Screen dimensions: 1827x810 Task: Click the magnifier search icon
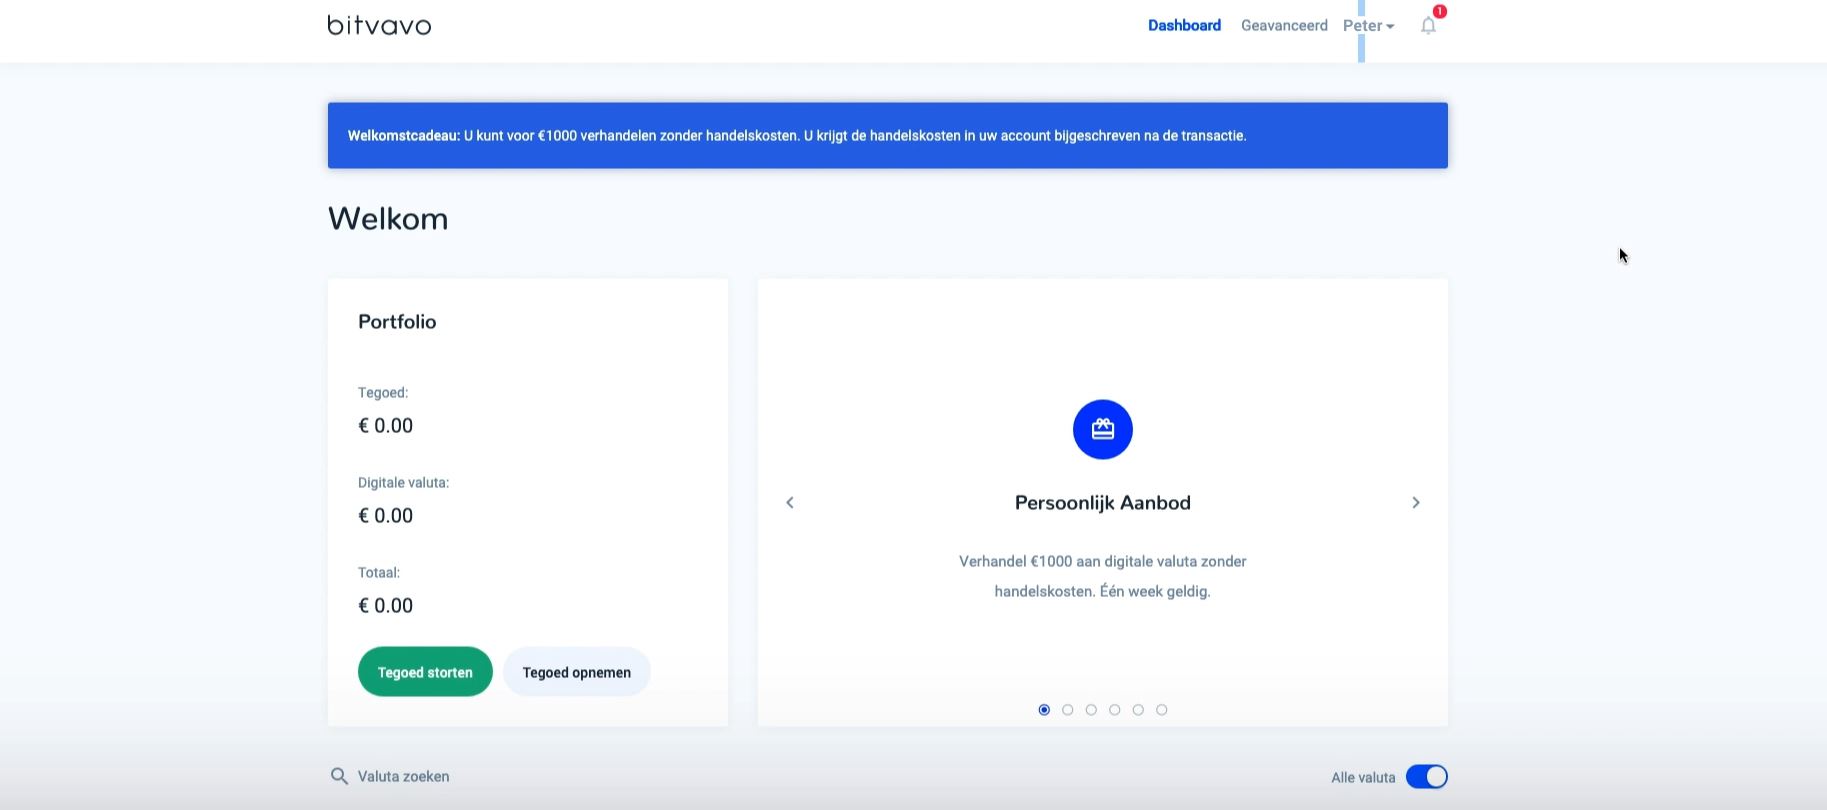[339, 776]
